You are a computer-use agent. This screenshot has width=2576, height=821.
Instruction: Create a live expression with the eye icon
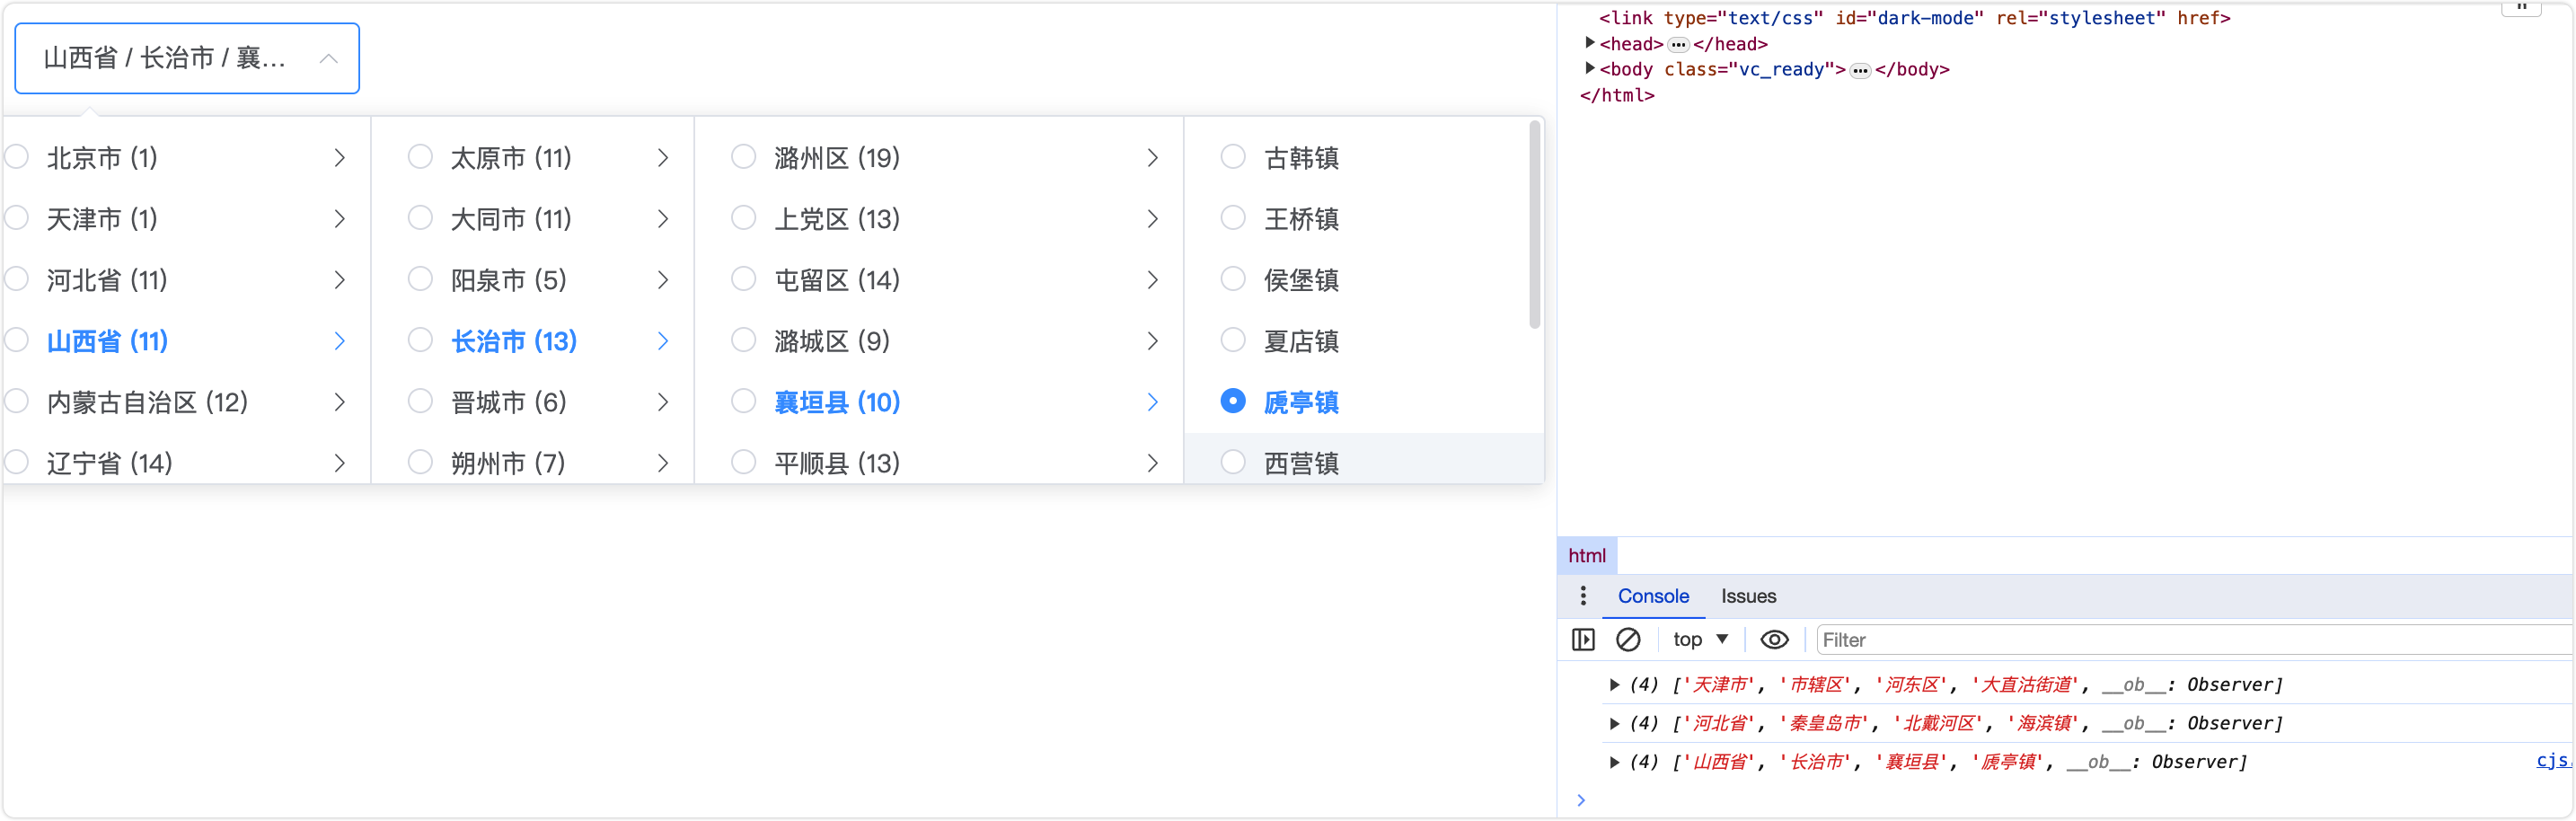tap(1775, 639)
